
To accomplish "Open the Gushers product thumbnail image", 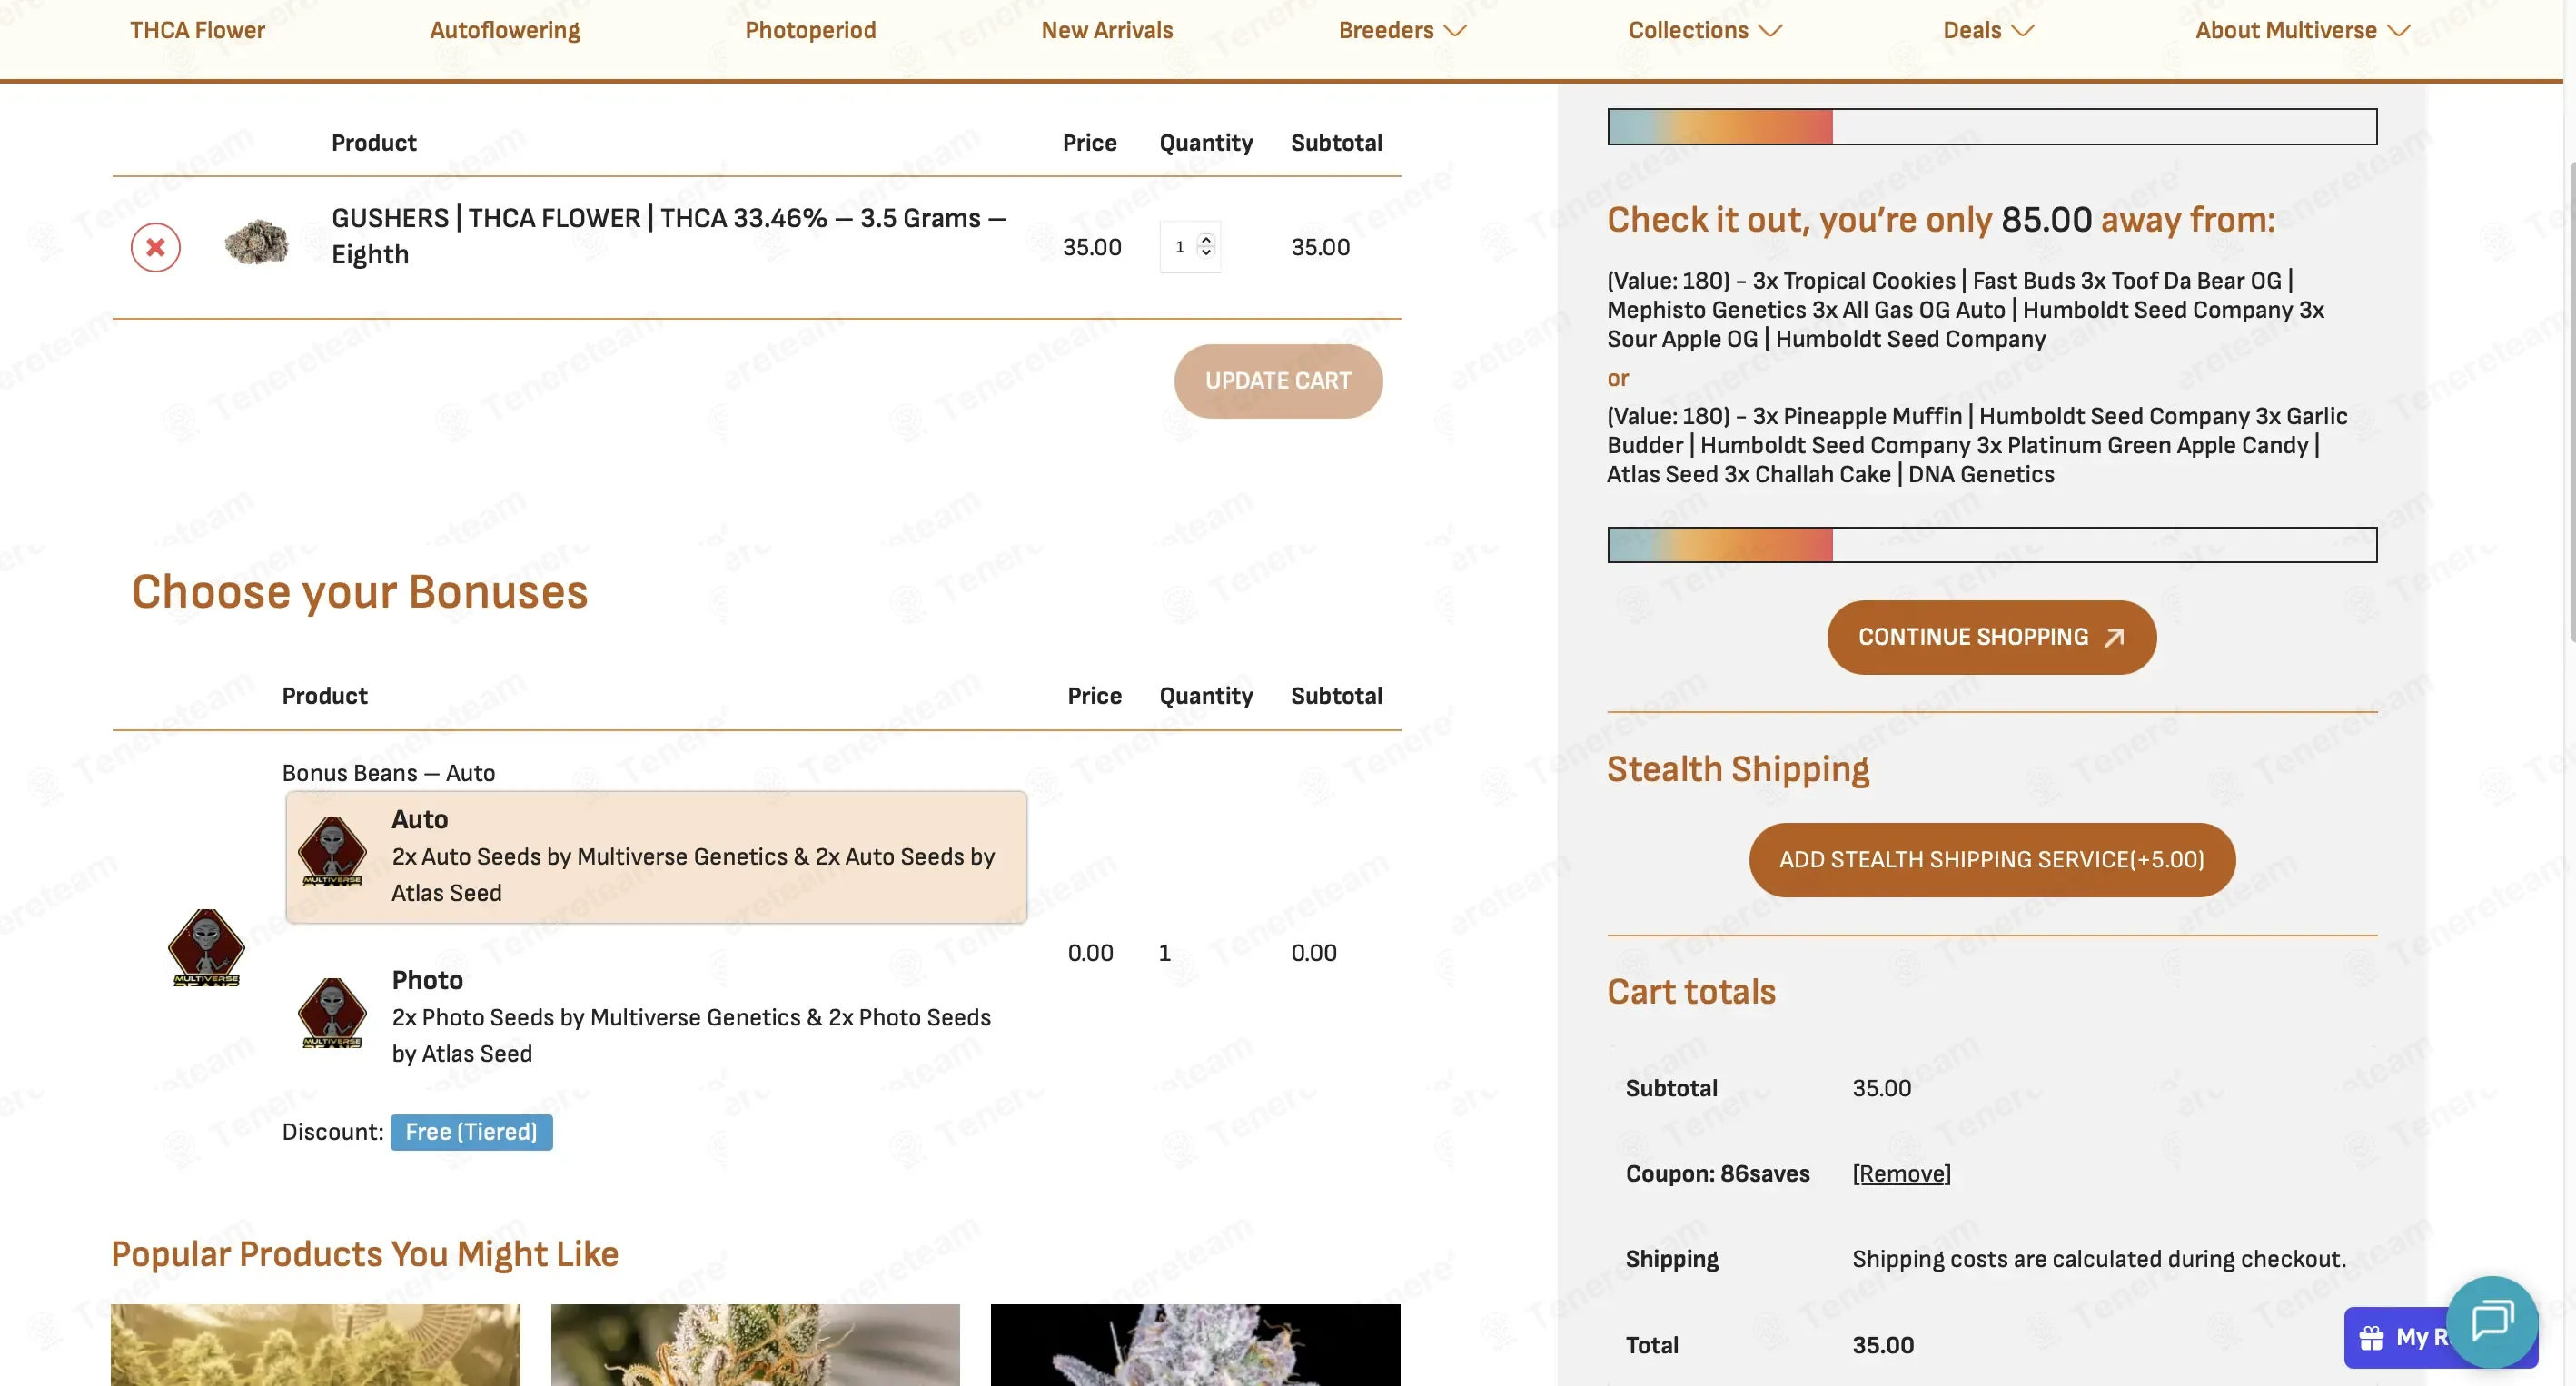I will (x=256, y=242).
